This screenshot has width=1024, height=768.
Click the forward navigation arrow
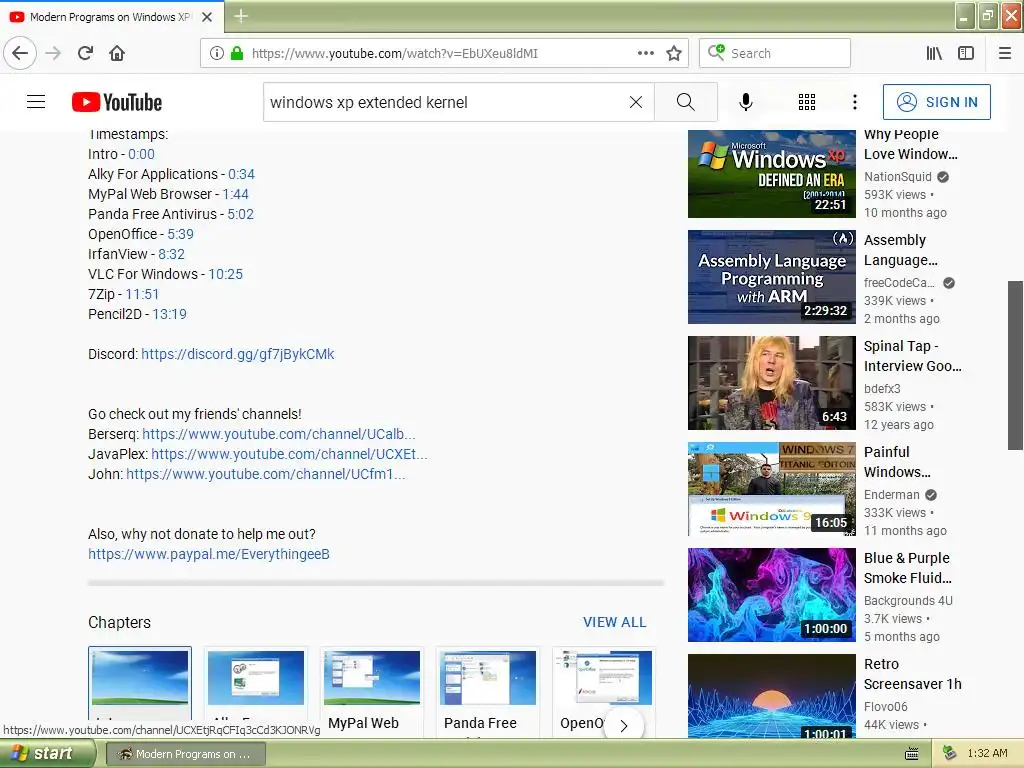(x=53, y=53)
